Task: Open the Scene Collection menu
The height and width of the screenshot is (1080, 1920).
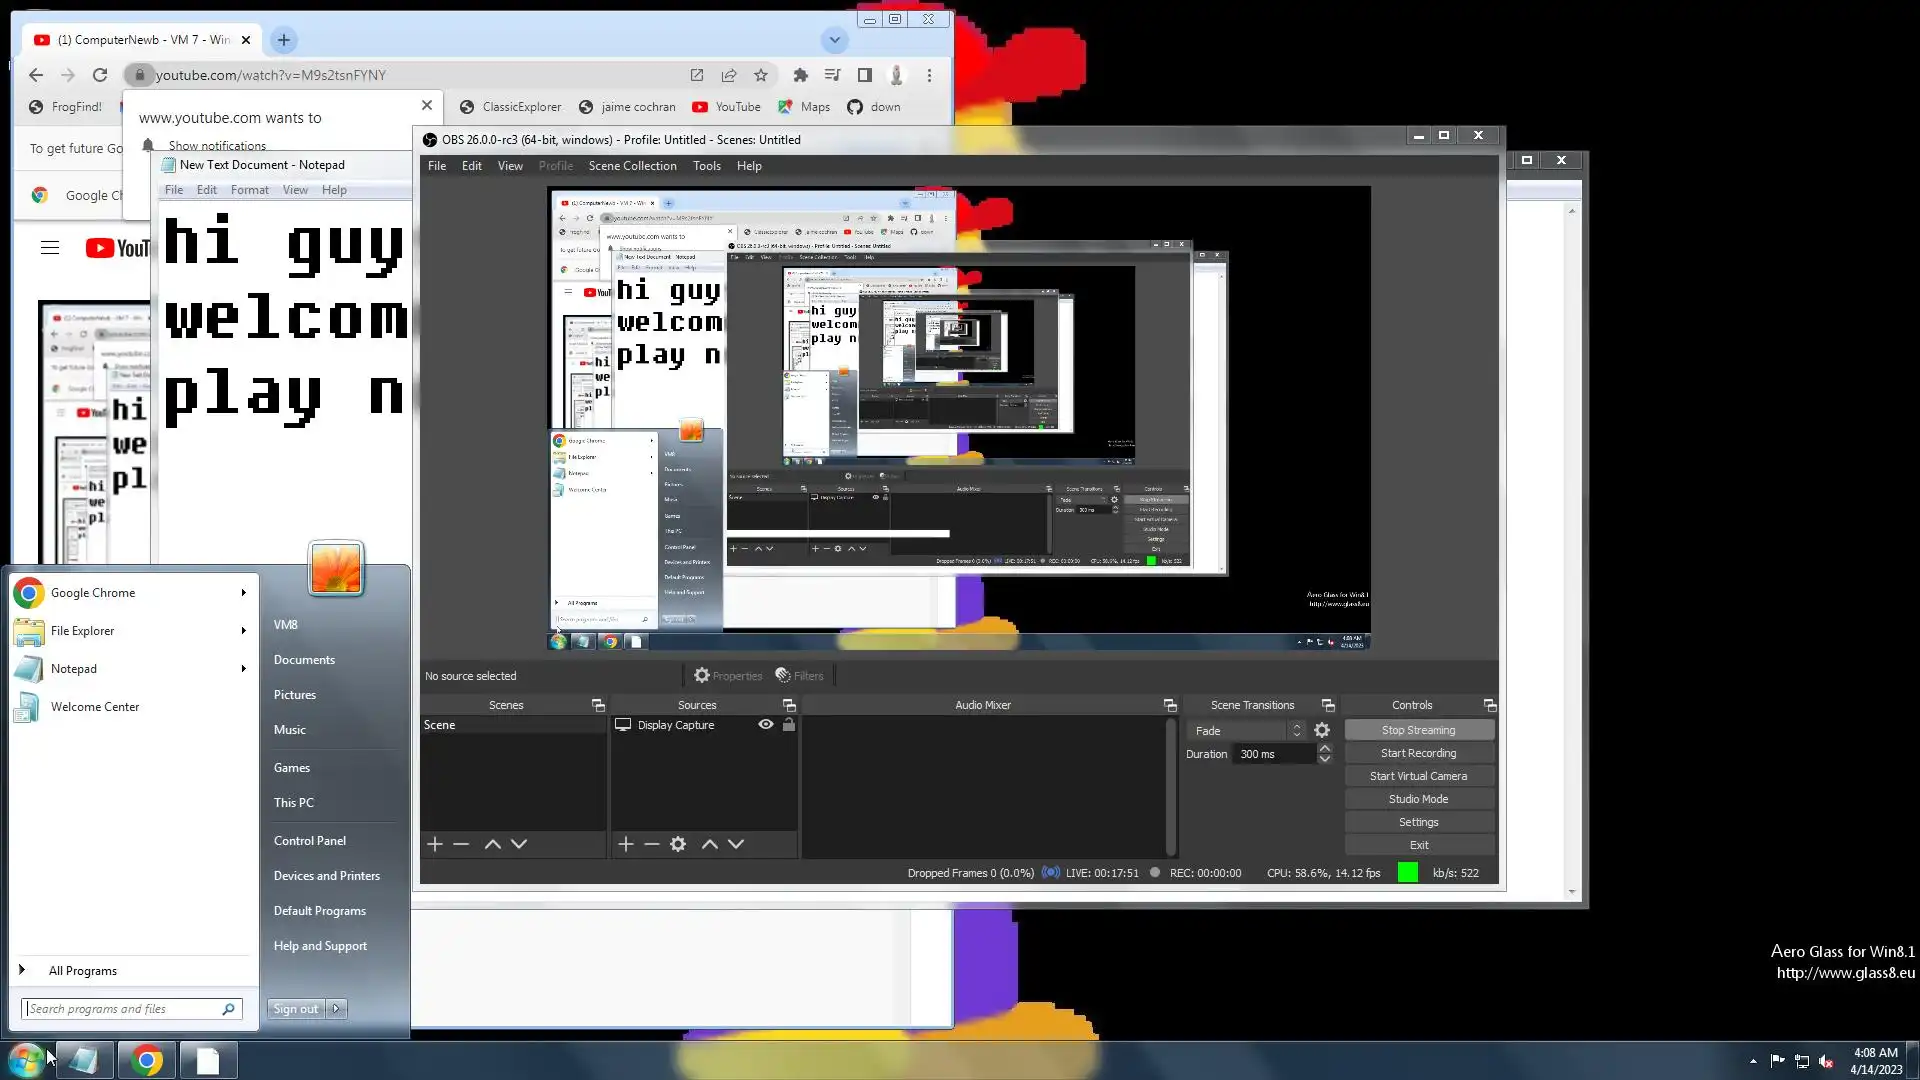Action: 632,166
